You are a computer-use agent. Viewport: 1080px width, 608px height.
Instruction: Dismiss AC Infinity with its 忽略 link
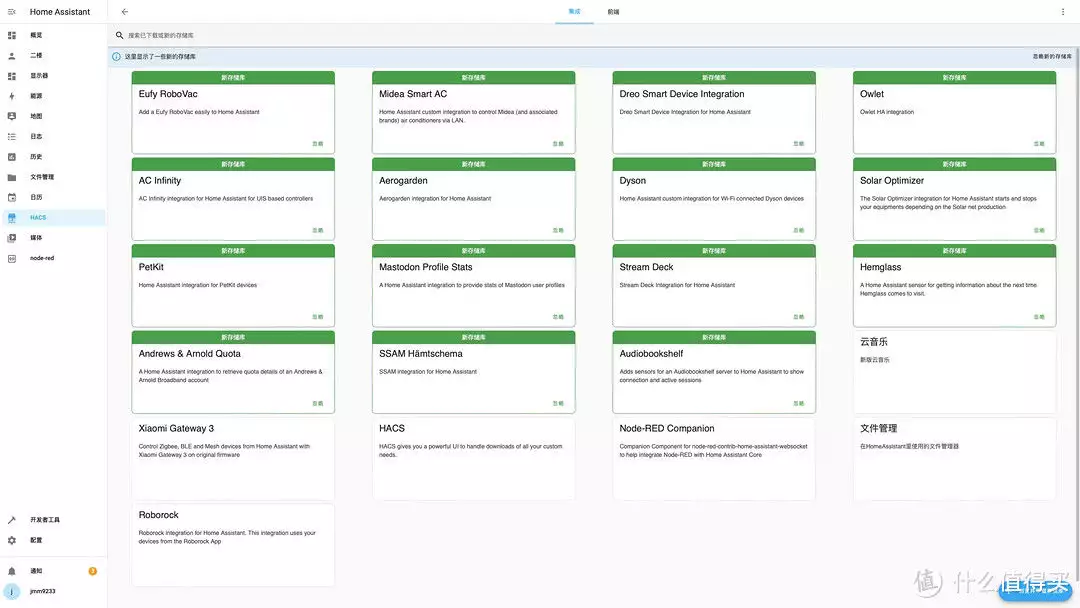(318, 231)
